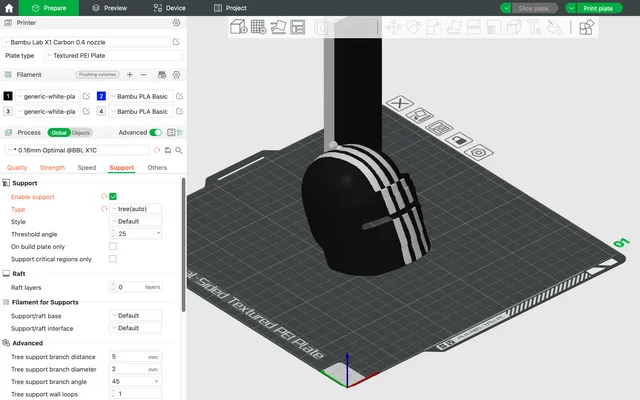Auto orient objects on this plate
This screenshot has width=640, height=400.
click(x=419, y=116)
